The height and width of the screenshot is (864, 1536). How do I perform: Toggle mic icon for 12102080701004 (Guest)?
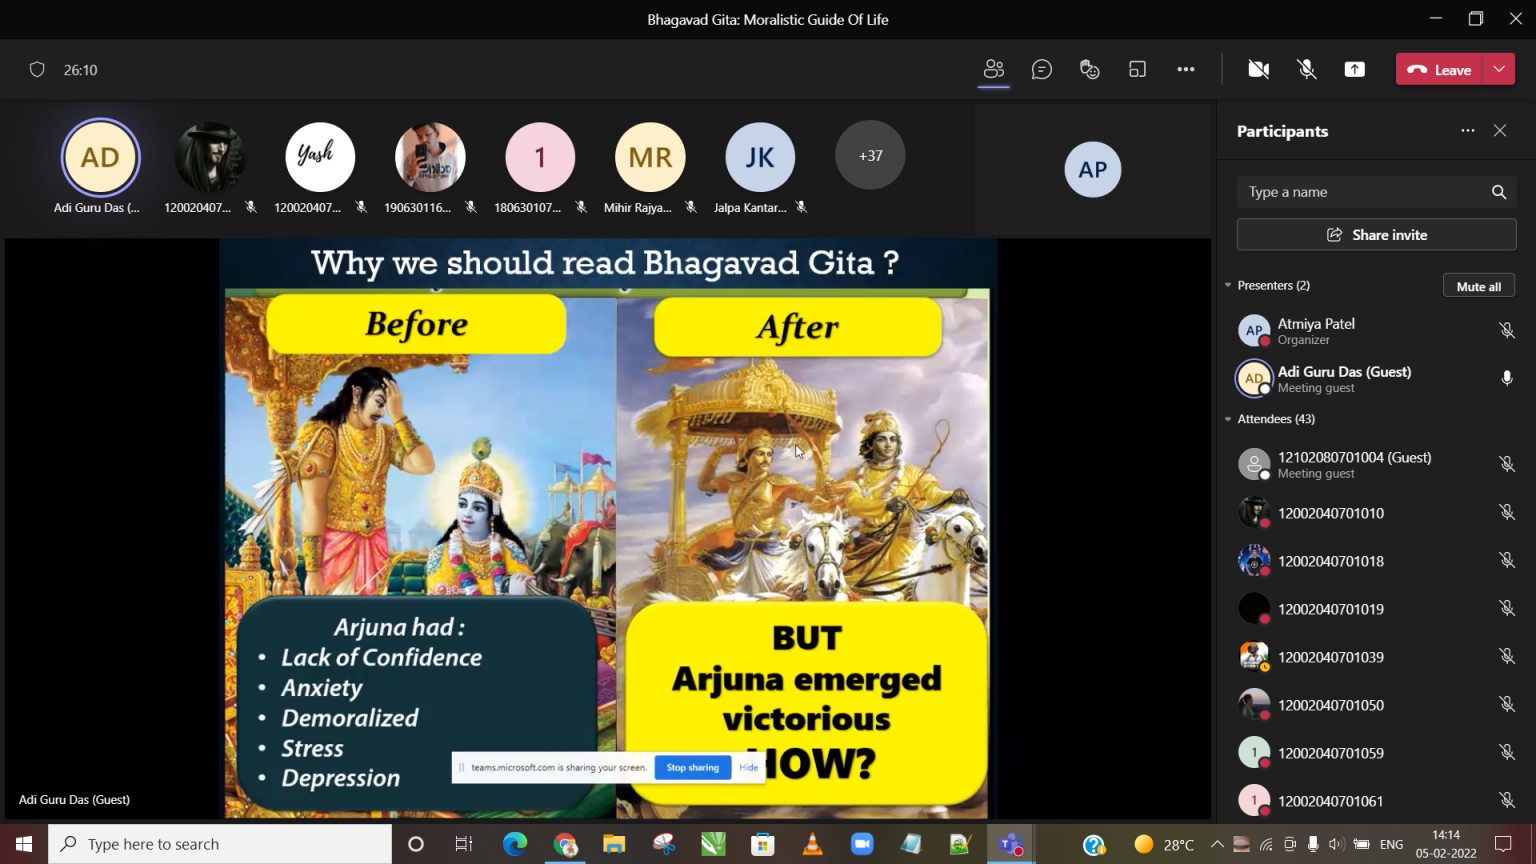pos(1506,464)
